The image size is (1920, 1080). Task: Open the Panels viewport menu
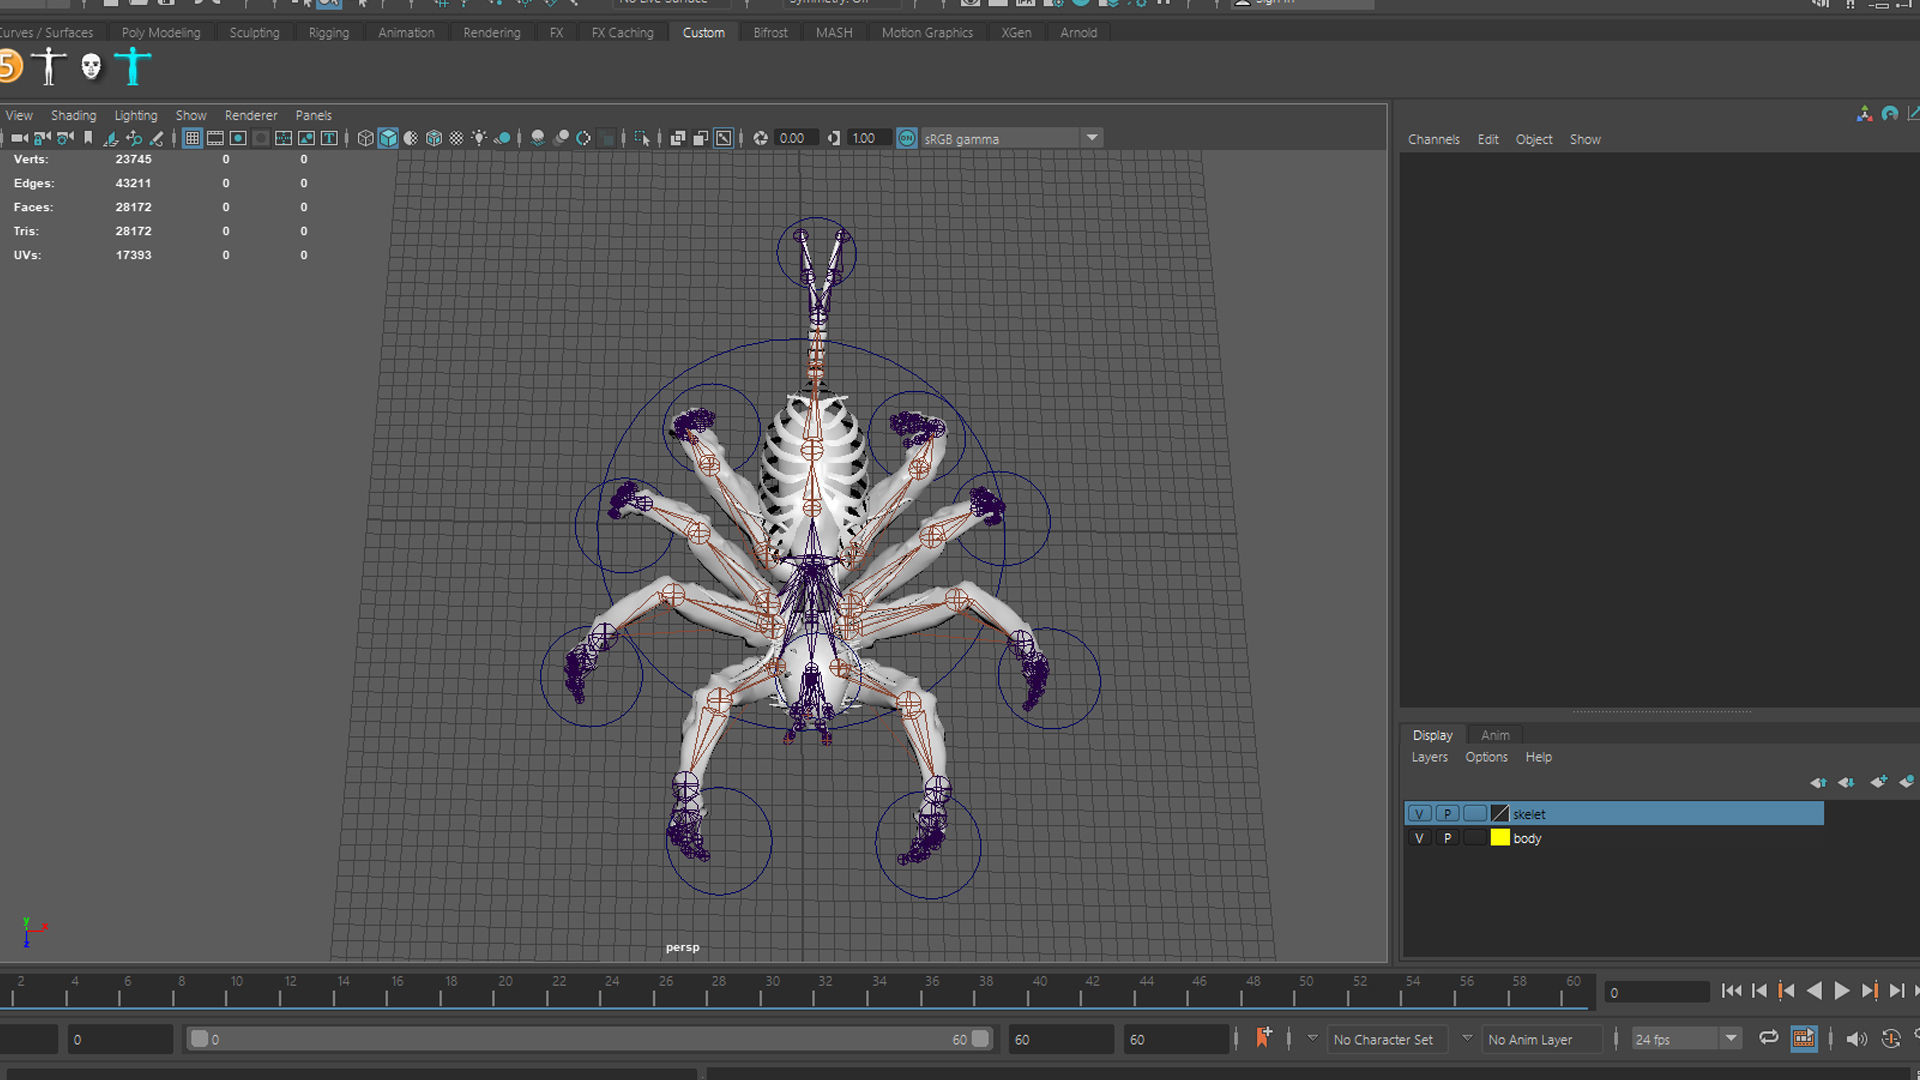point(313,115)
